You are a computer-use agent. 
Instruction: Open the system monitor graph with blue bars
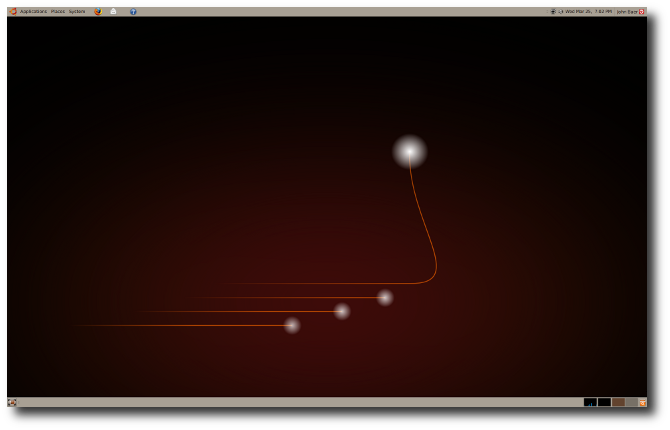(590, 402)
